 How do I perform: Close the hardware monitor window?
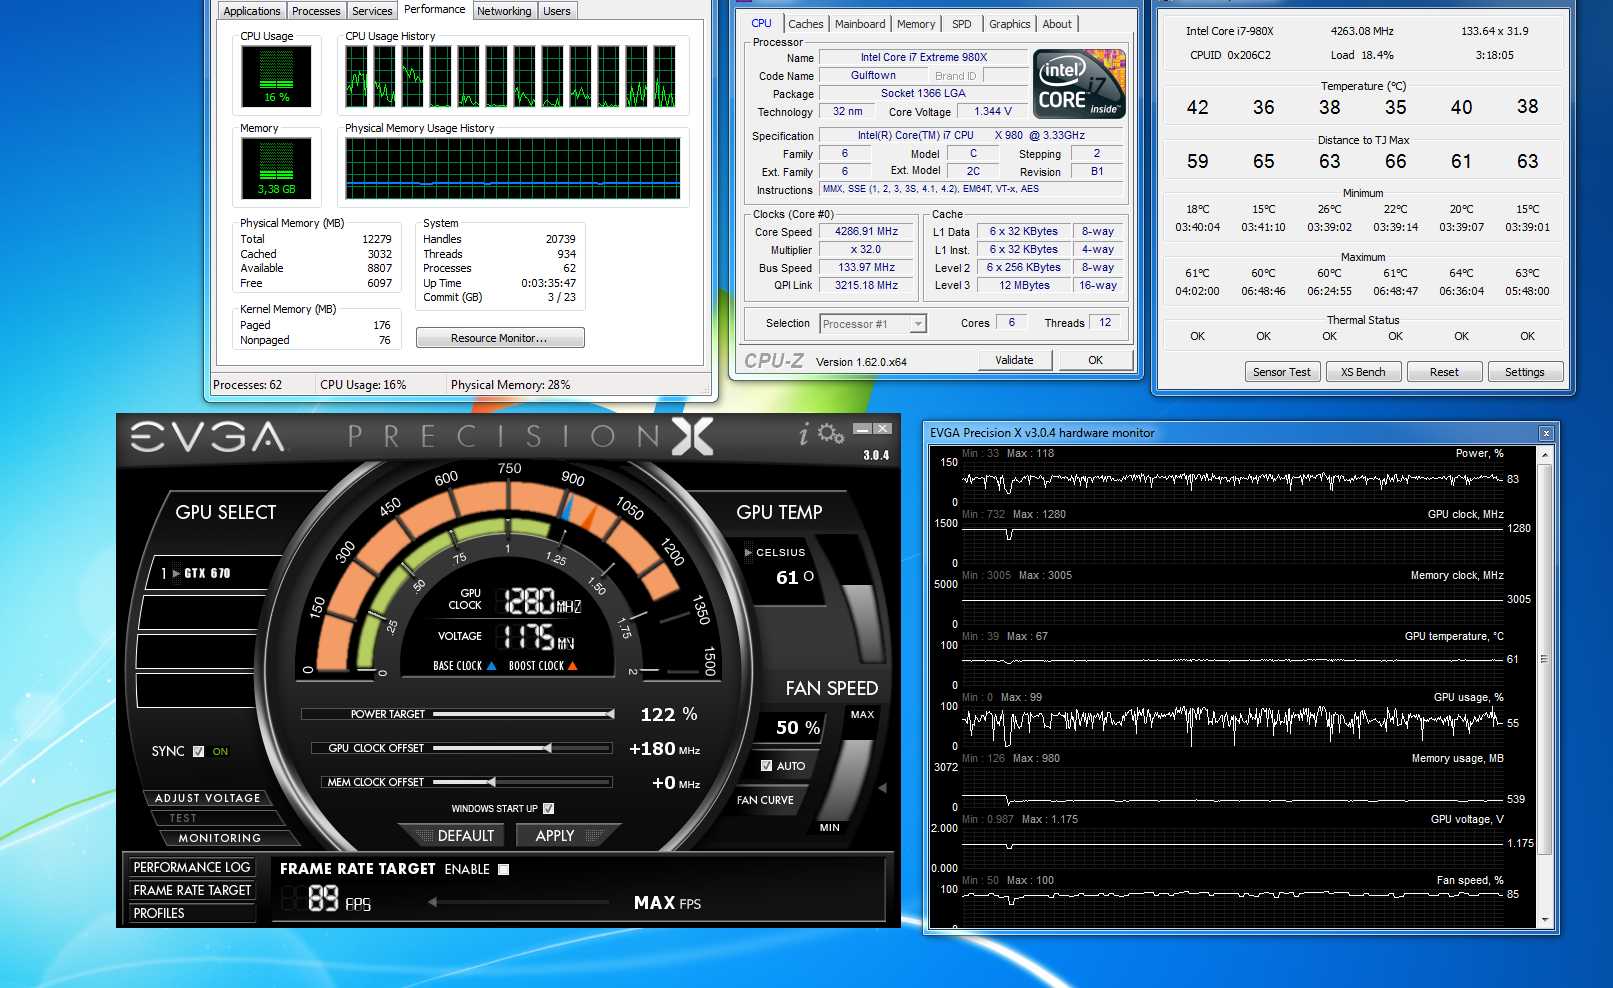1546,433
